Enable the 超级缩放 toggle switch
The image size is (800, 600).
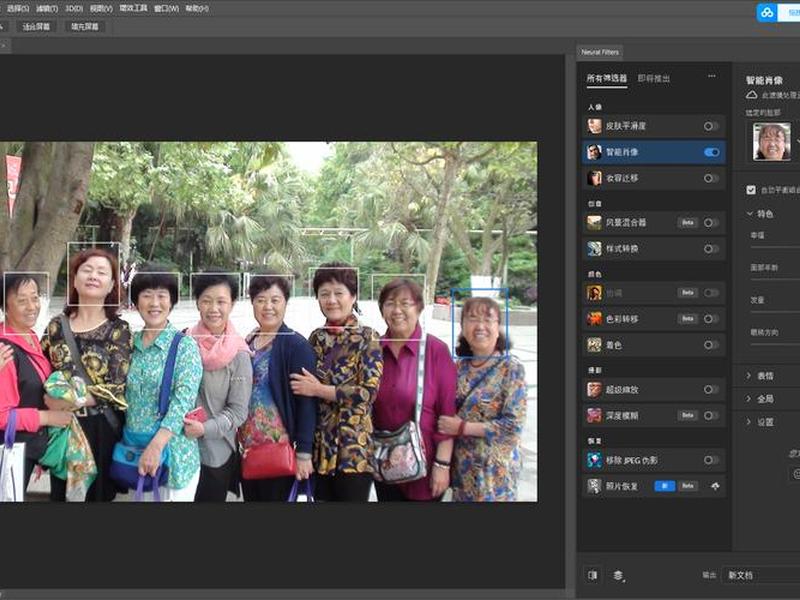point(711,389)
